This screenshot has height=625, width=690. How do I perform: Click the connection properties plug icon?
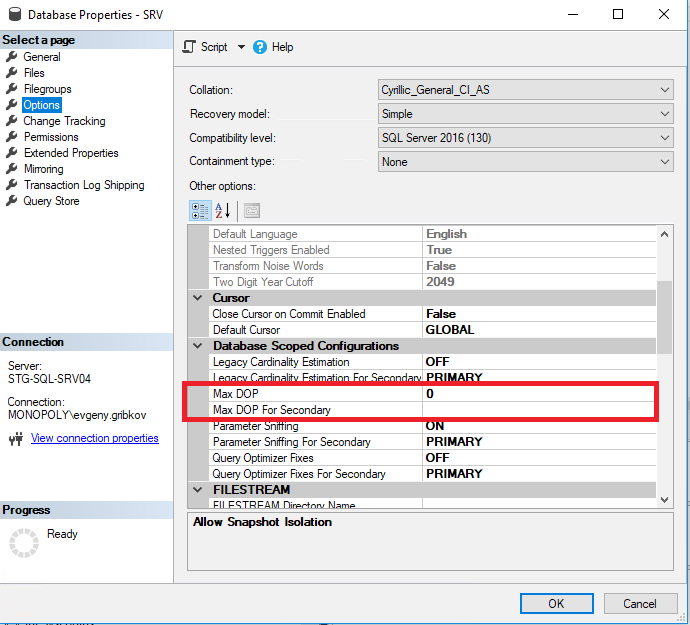(16, 438)
